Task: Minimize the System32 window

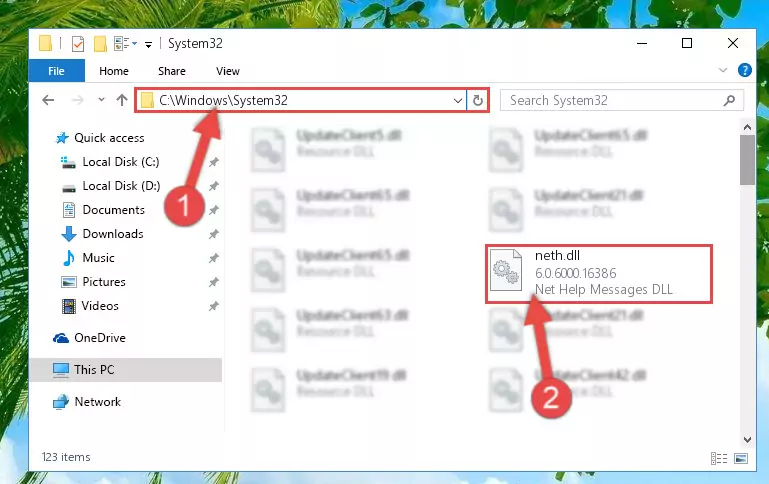Action: (642, 43)
